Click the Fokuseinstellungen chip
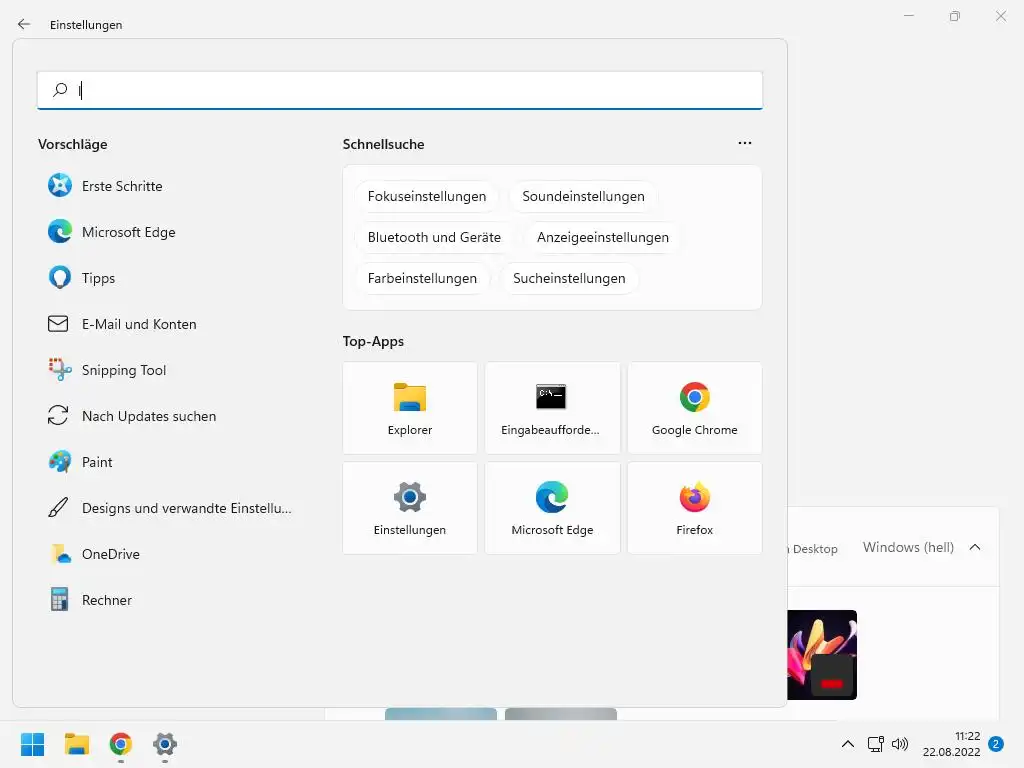 (x=426, y=197)
